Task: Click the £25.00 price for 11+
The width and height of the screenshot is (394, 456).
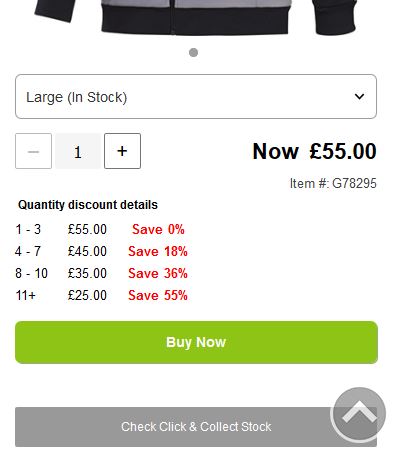Action: [87, 295]
